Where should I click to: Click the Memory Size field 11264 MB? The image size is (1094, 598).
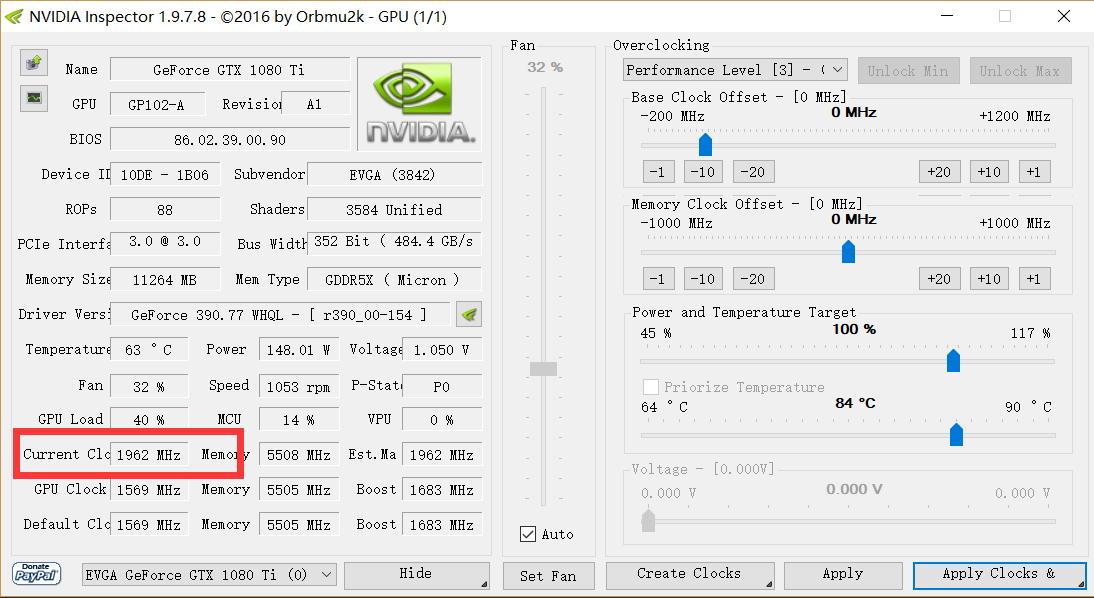click(165, 279)
